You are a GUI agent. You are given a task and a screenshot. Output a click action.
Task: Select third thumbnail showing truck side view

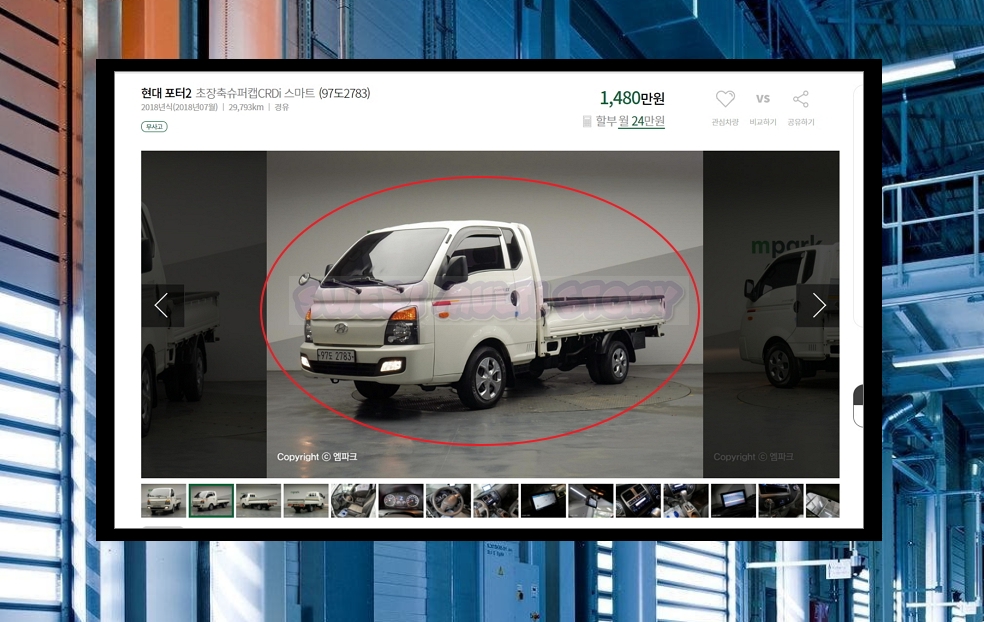[x=259, y=500]
